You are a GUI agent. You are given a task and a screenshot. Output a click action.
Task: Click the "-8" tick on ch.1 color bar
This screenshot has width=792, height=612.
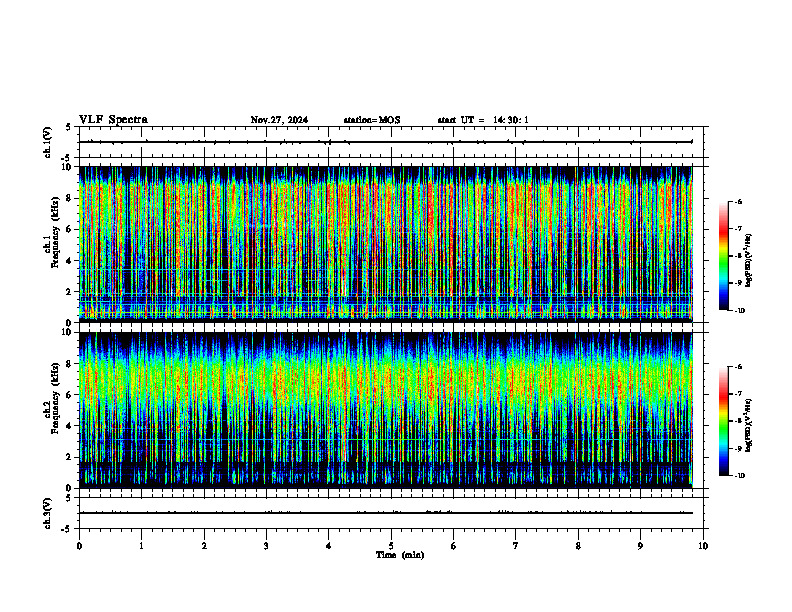click(738, 256)
